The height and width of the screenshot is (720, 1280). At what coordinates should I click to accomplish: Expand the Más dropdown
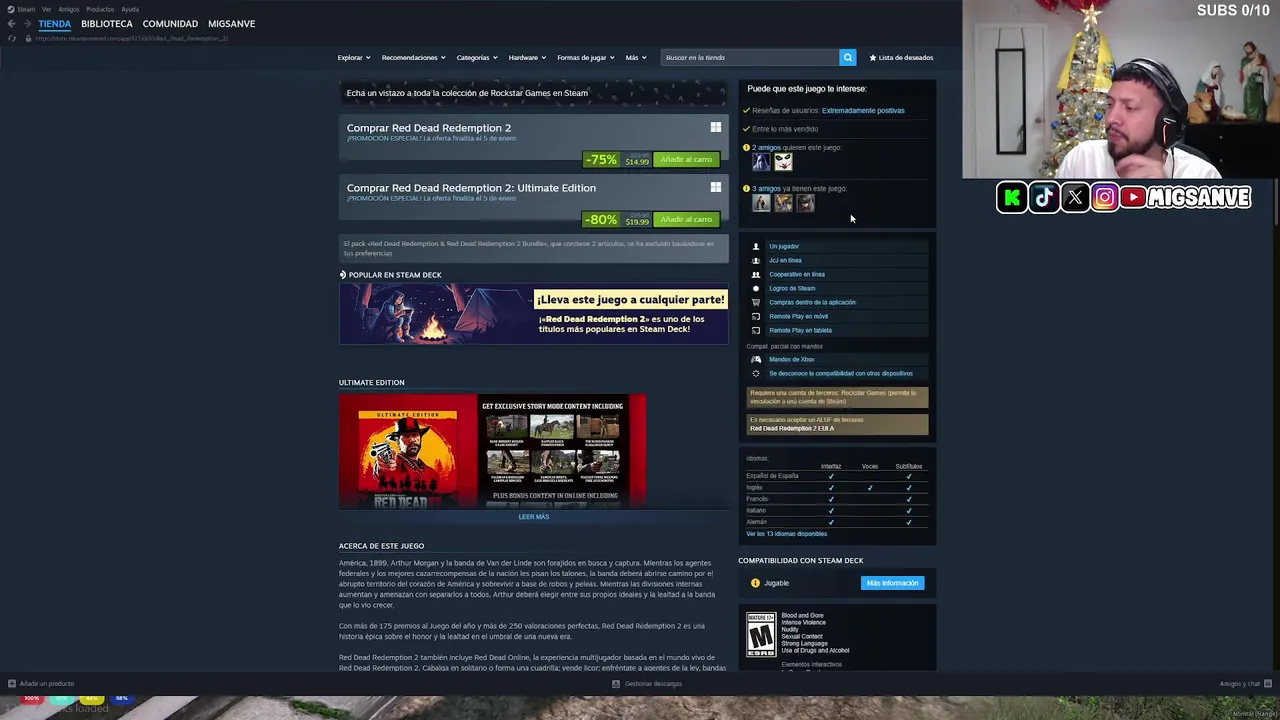(x=636, y=57)
